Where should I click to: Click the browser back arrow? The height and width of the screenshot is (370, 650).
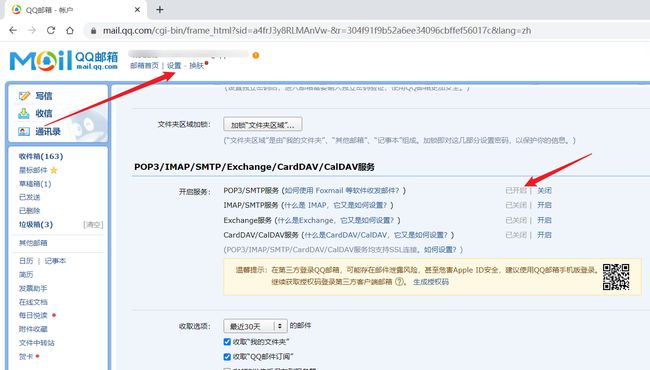13,30
